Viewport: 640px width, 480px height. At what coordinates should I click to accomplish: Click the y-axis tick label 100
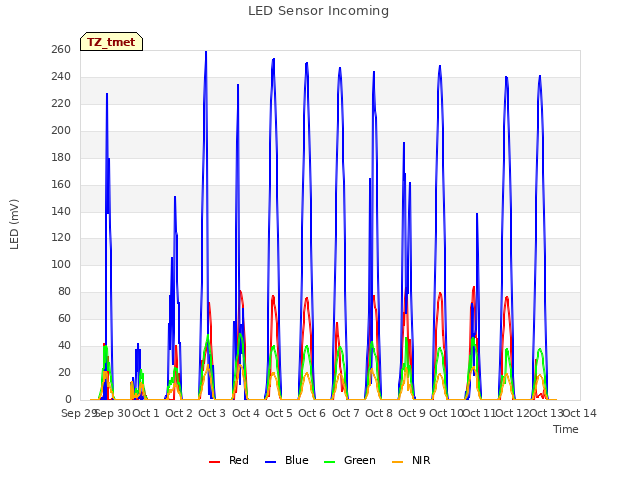(x=61, y=264)
